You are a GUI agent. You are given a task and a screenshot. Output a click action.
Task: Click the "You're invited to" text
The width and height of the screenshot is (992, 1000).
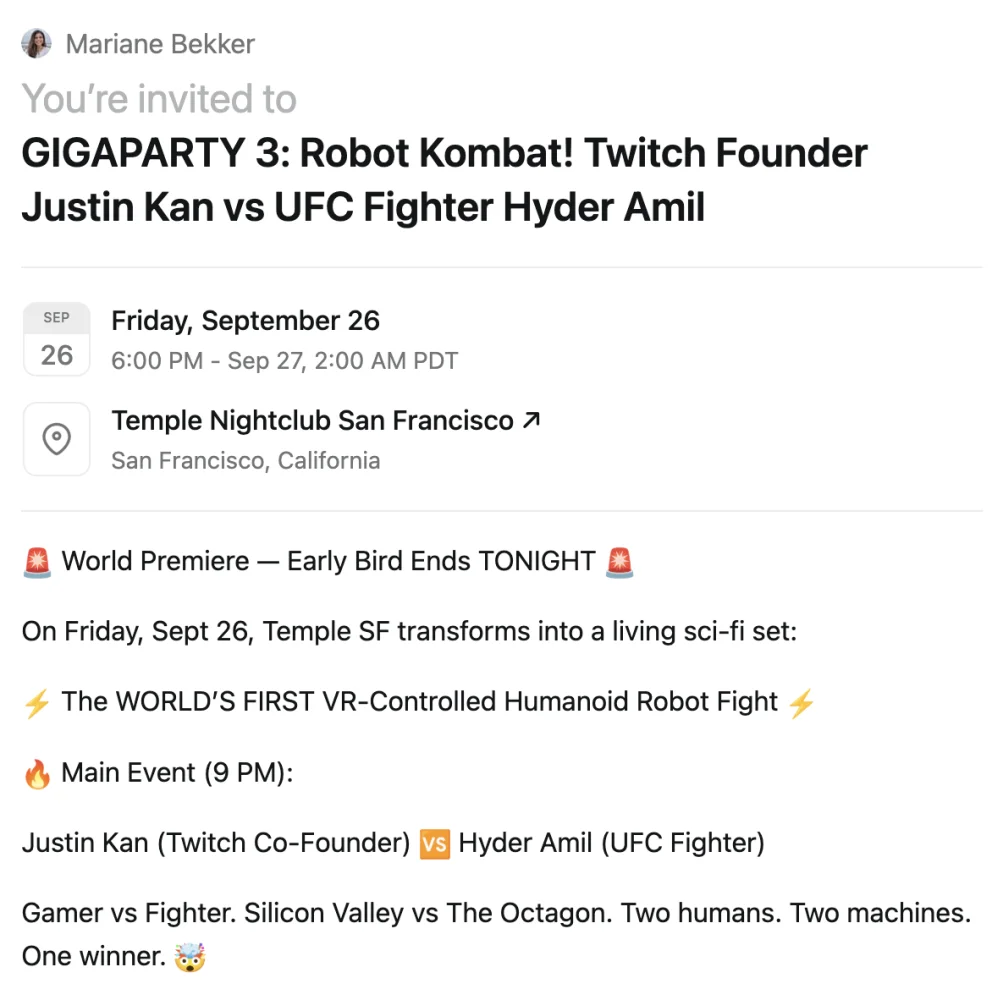pos(159,99)
